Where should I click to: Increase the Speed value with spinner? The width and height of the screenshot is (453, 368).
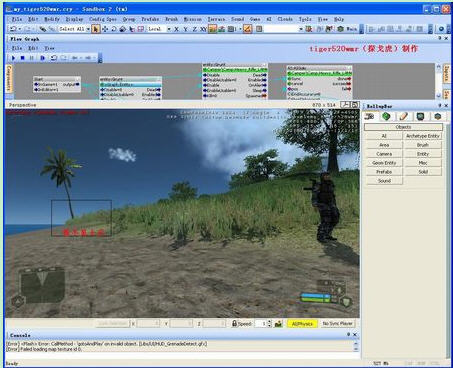tap(269, 322)
